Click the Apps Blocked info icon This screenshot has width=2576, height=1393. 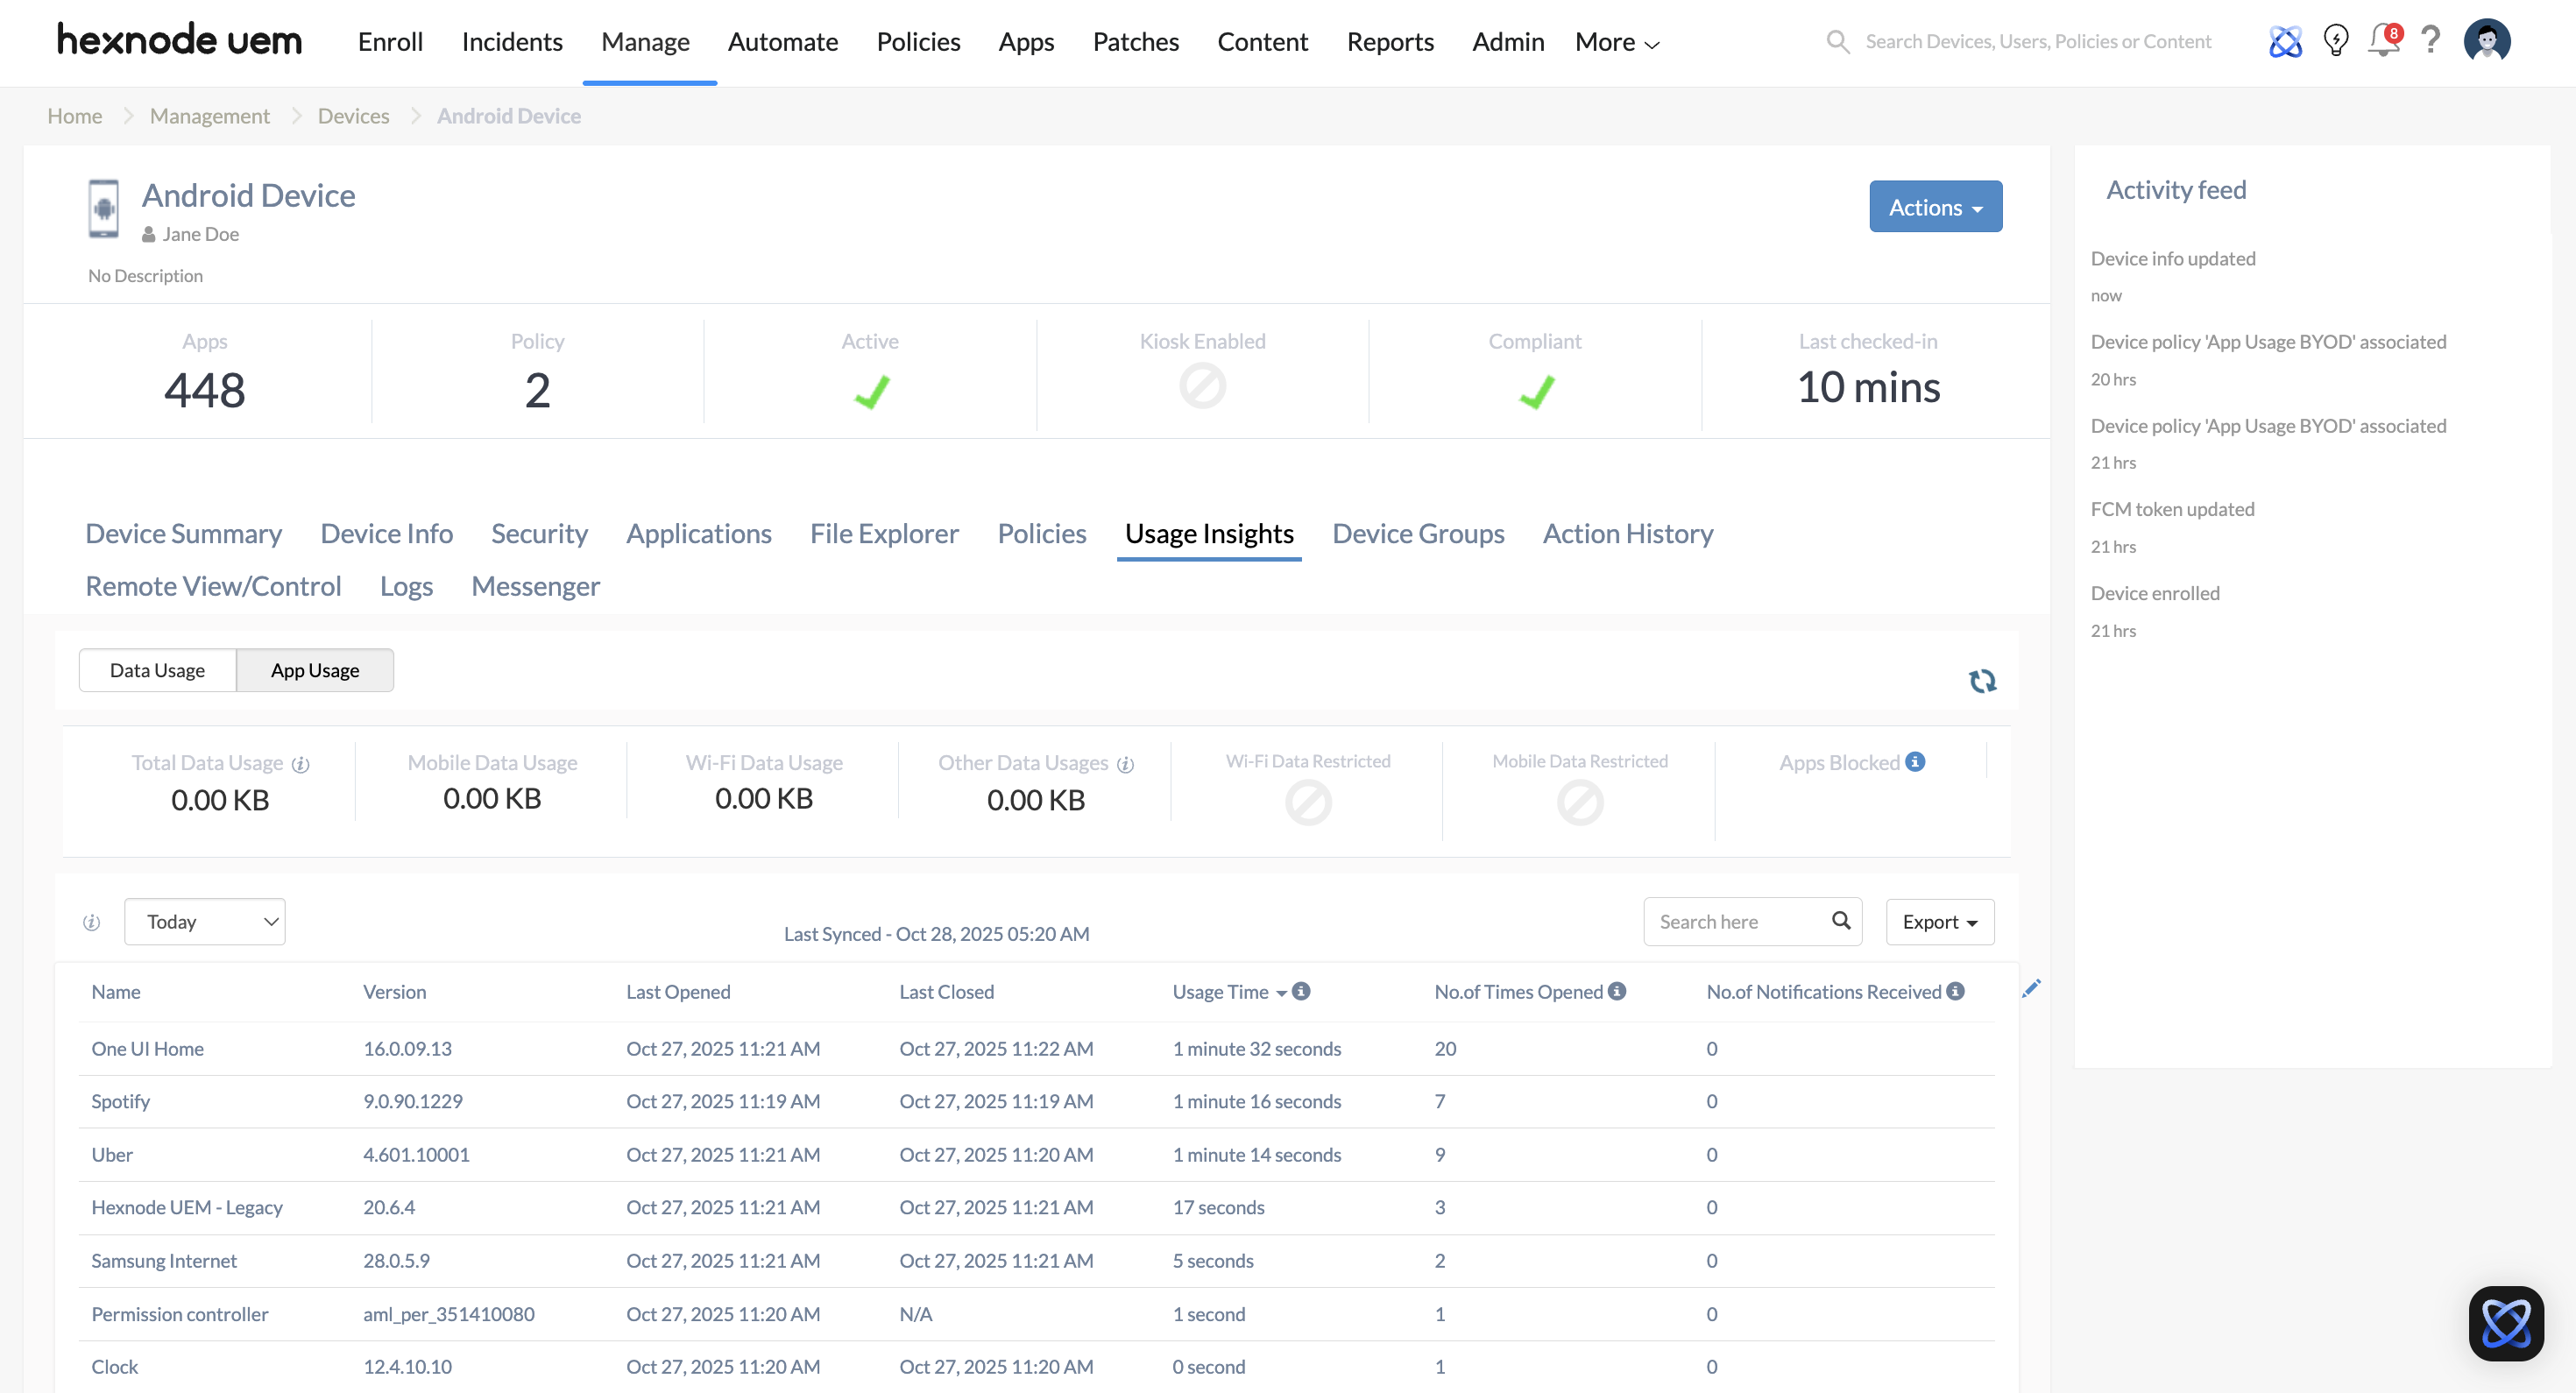point(1915,762)
